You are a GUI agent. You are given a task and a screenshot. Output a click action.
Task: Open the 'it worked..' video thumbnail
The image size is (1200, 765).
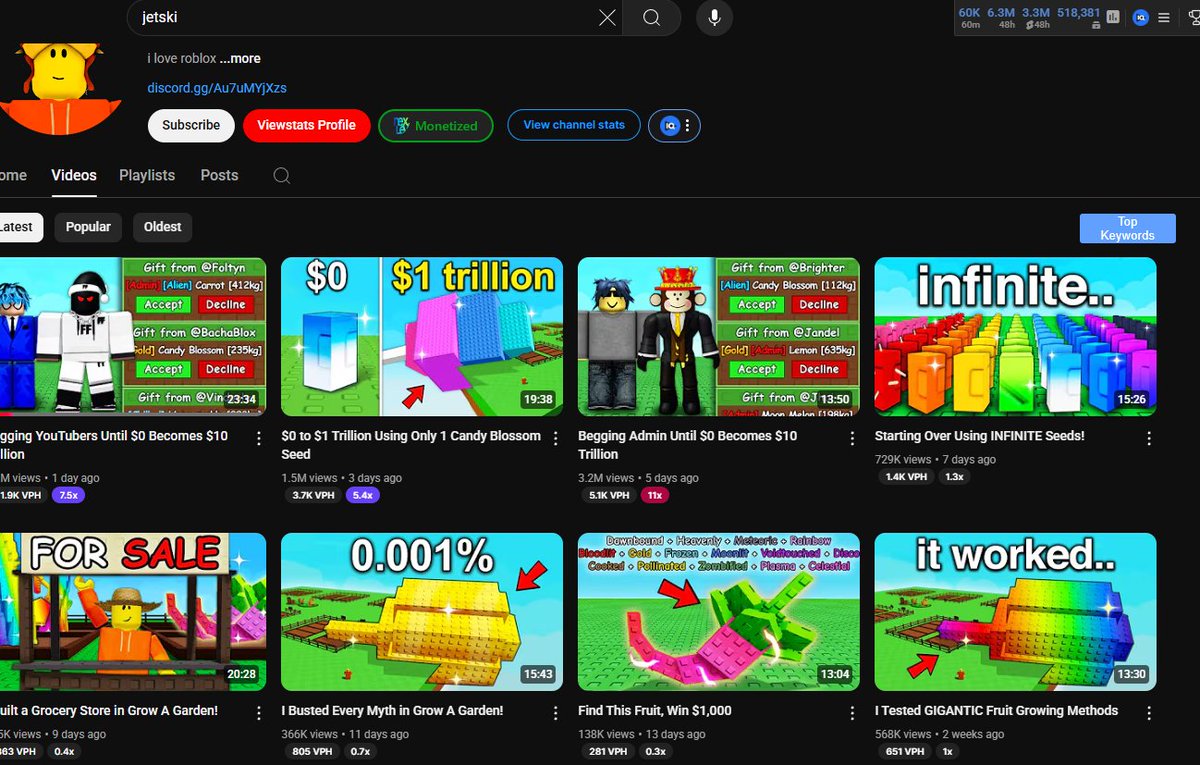point(1016,612)
